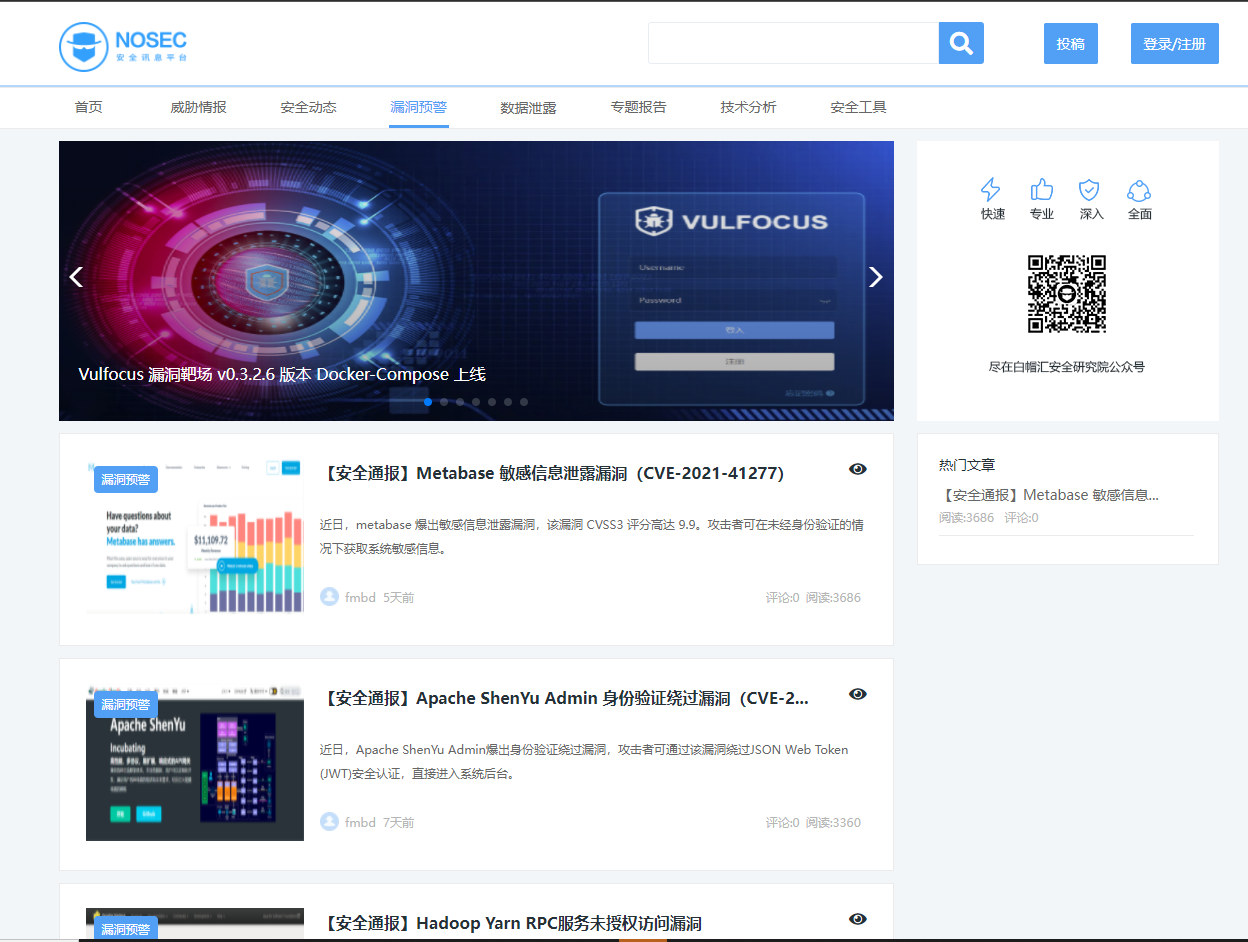Click 漏洞预警 tag on Hadoop thumbnail
Screen dimensions: 1248x942
coord(126,929)
